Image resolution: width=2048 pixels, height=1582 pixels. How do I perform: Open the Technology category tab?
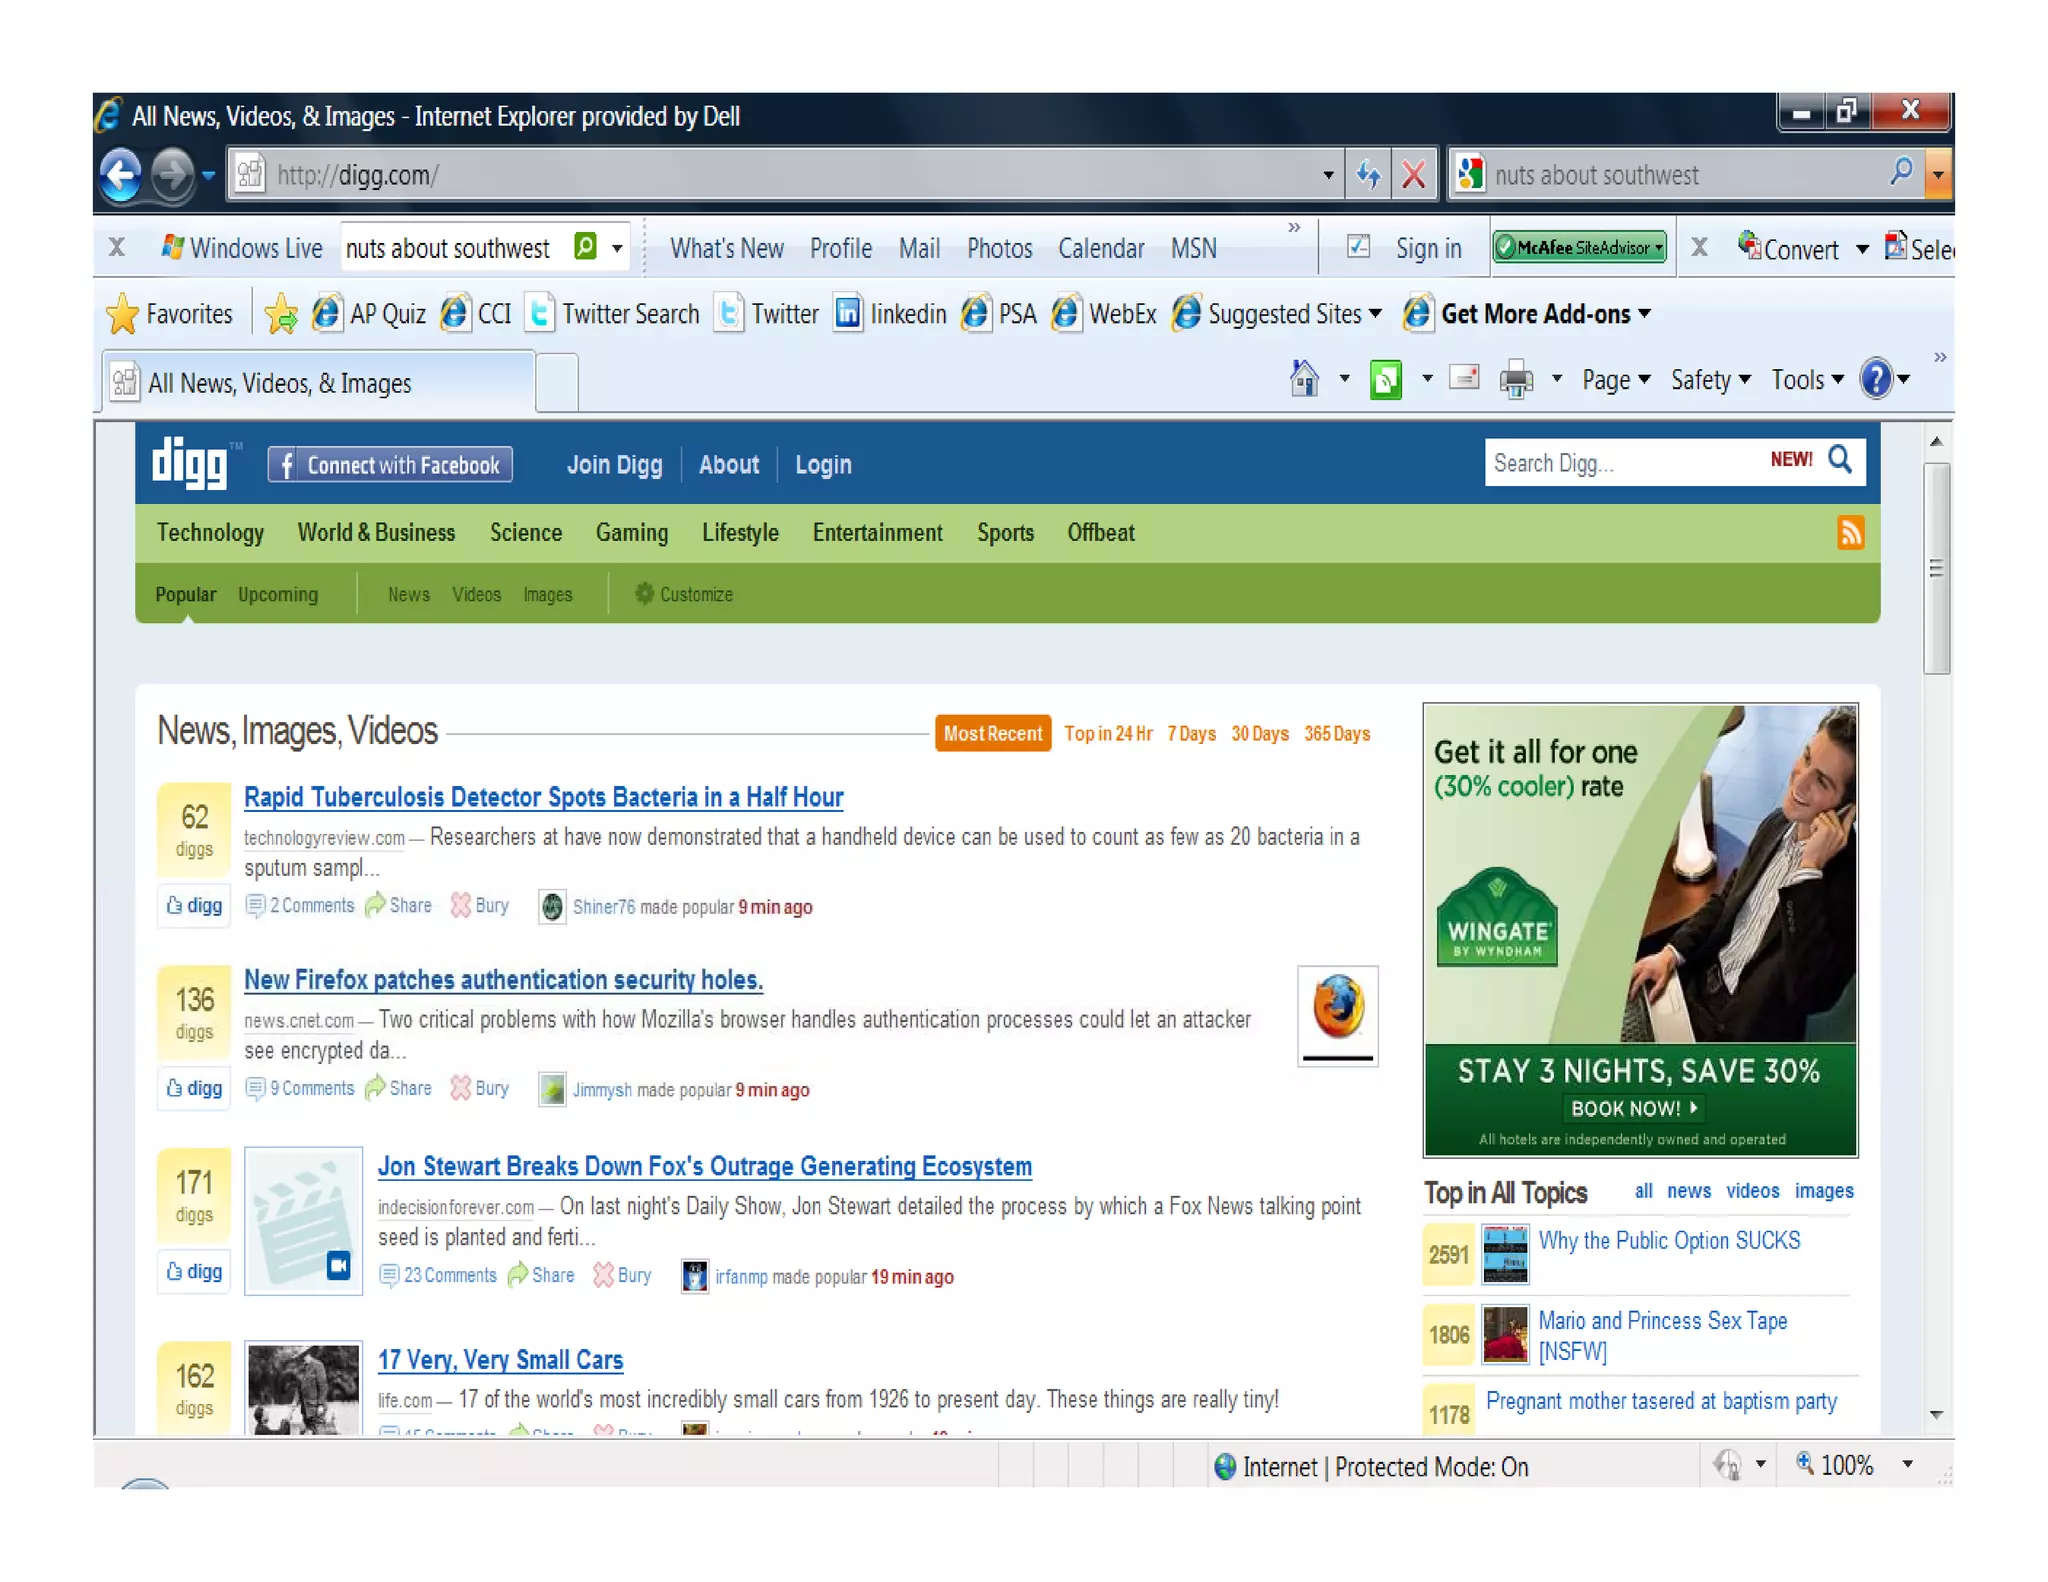click(x=210, y=533)
